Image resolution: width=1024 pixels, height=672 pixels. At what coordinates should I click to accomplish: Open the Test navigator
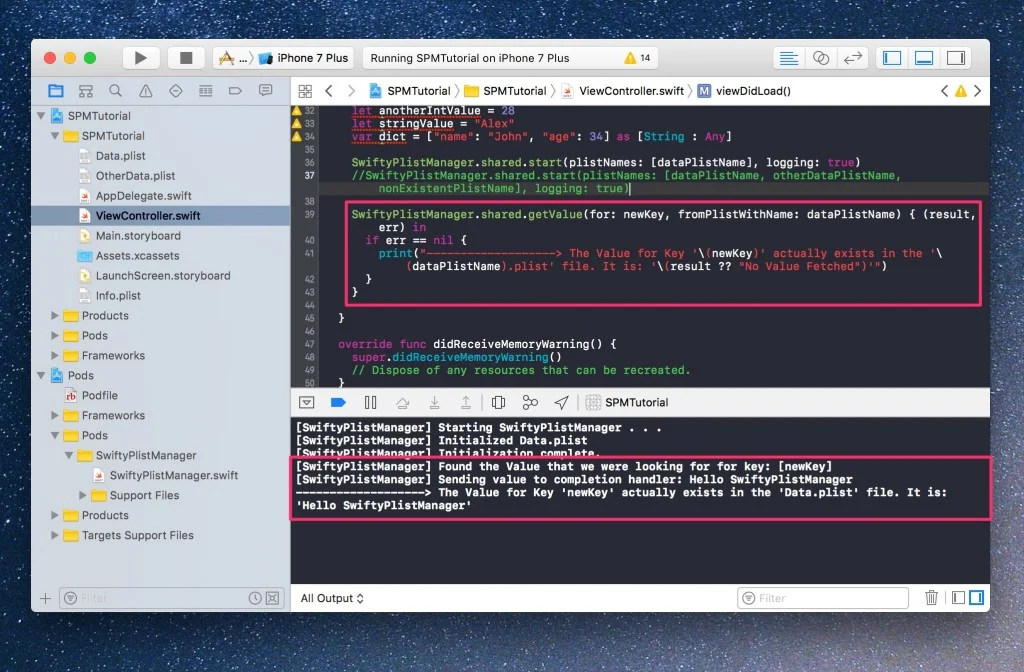tap(176, 91)
